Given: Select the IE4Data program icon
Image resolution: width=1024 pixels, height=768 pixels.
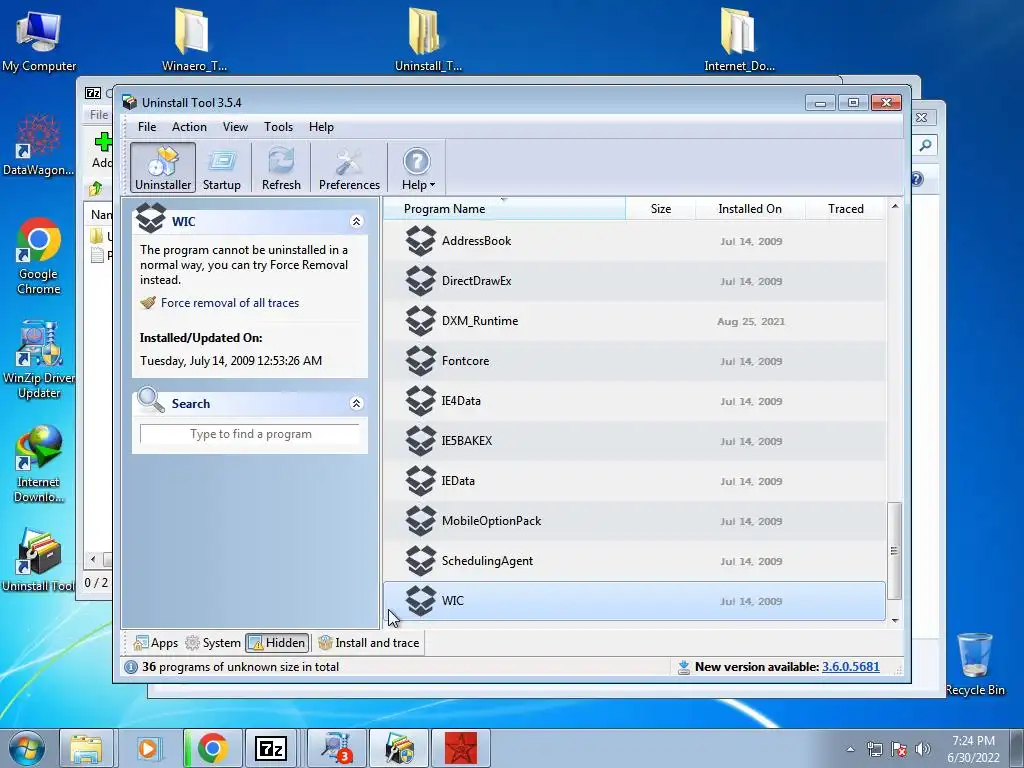Looking at the screenshot, I should click(x=421, y=401).
